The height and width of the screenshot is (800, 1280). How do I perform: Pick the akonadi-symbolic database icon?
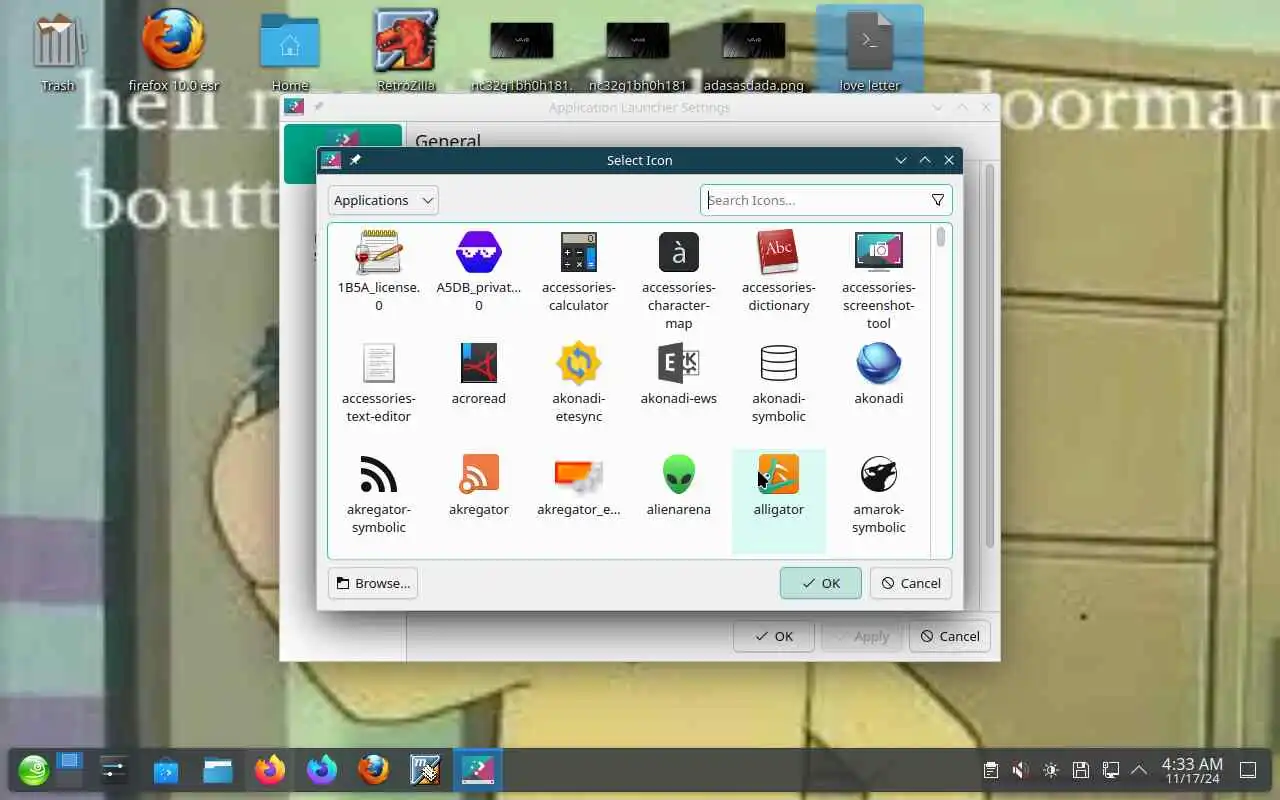[x=779, y=381]
